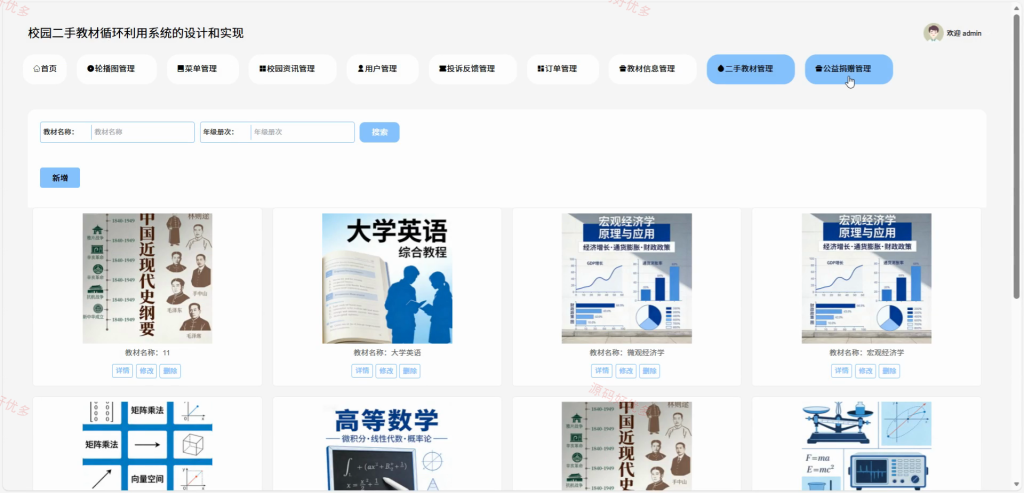Click the text 教材名称: 大学英语
Image resolution: width=1024 pixels, height=493 pixels.
tap(387, 353)
